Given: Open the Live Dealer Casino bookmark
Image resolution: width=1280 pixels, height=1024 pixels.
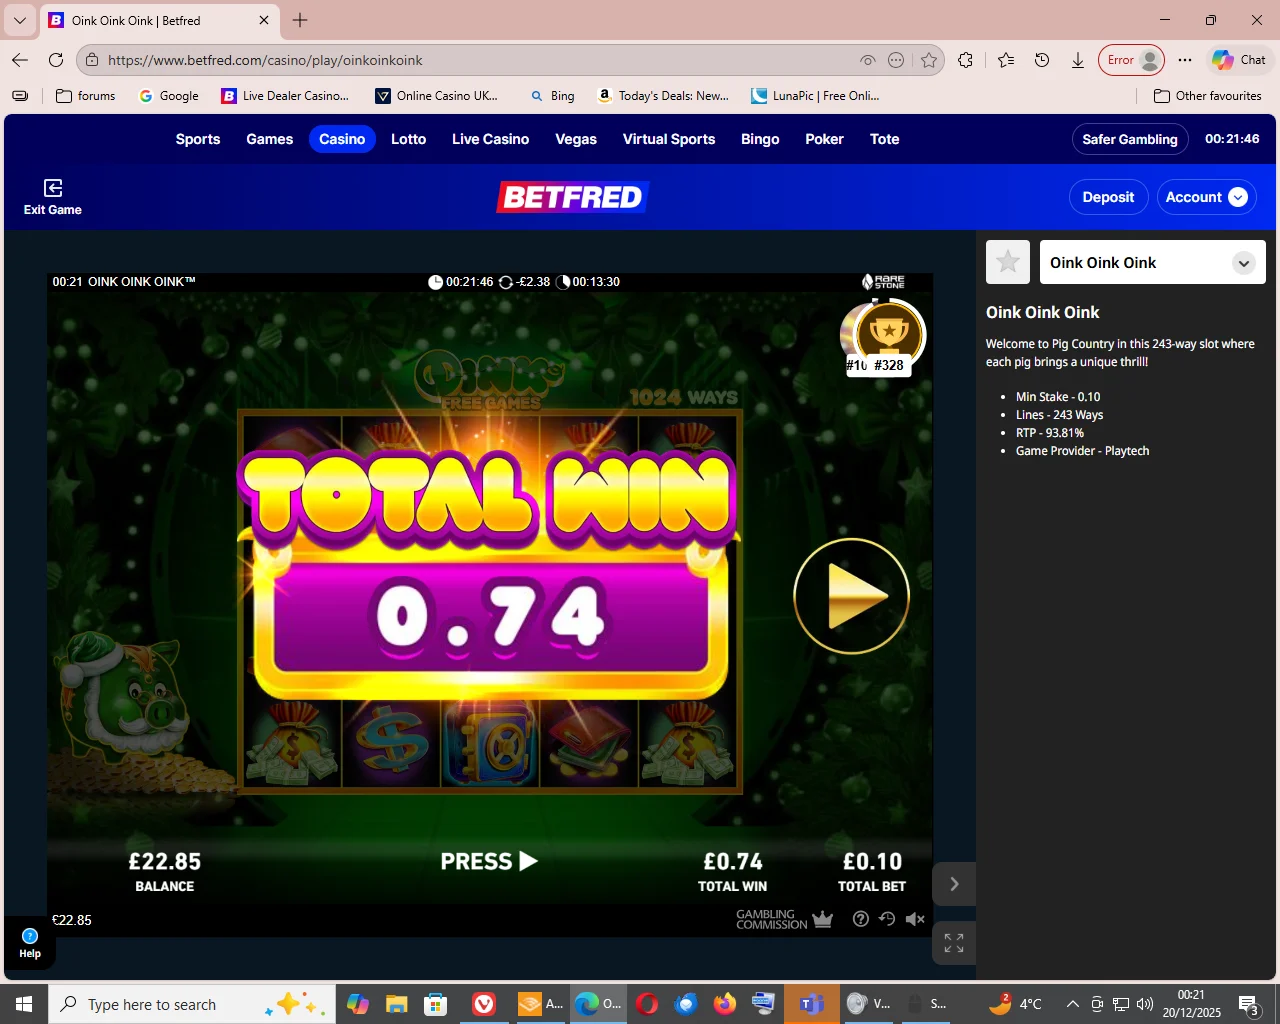Looking at the screenshot, I should pyautogui.click(x=286, y=96).
